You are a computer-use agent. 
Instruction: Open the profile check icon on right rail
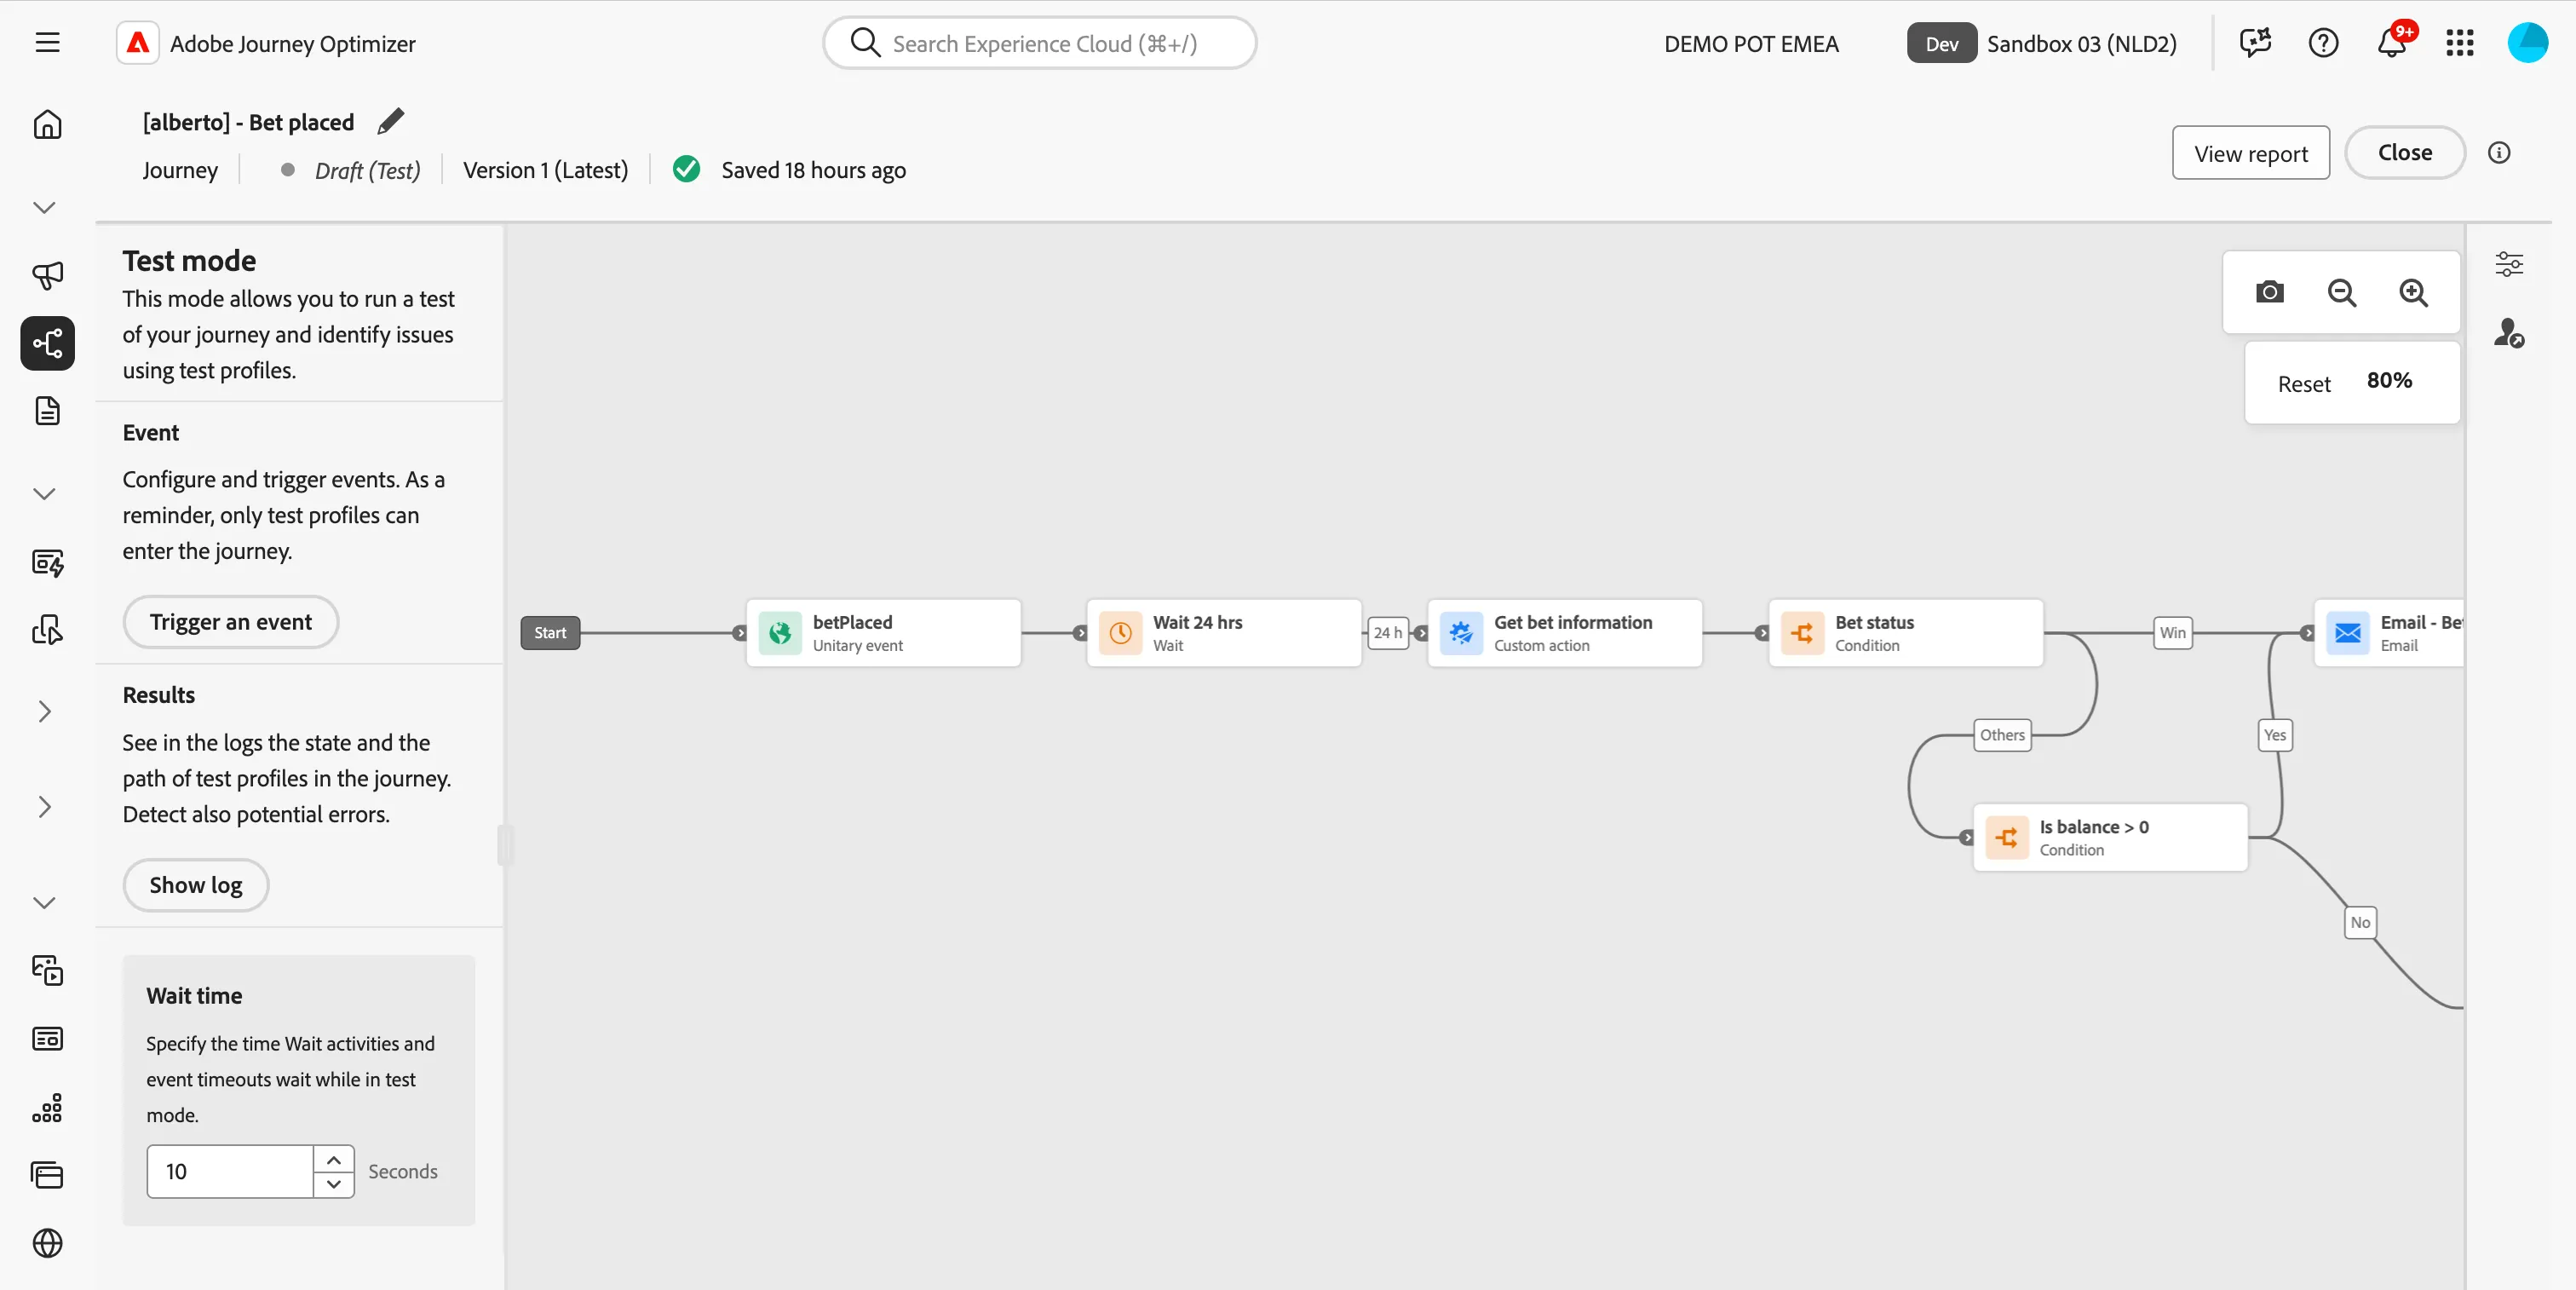2509,332
